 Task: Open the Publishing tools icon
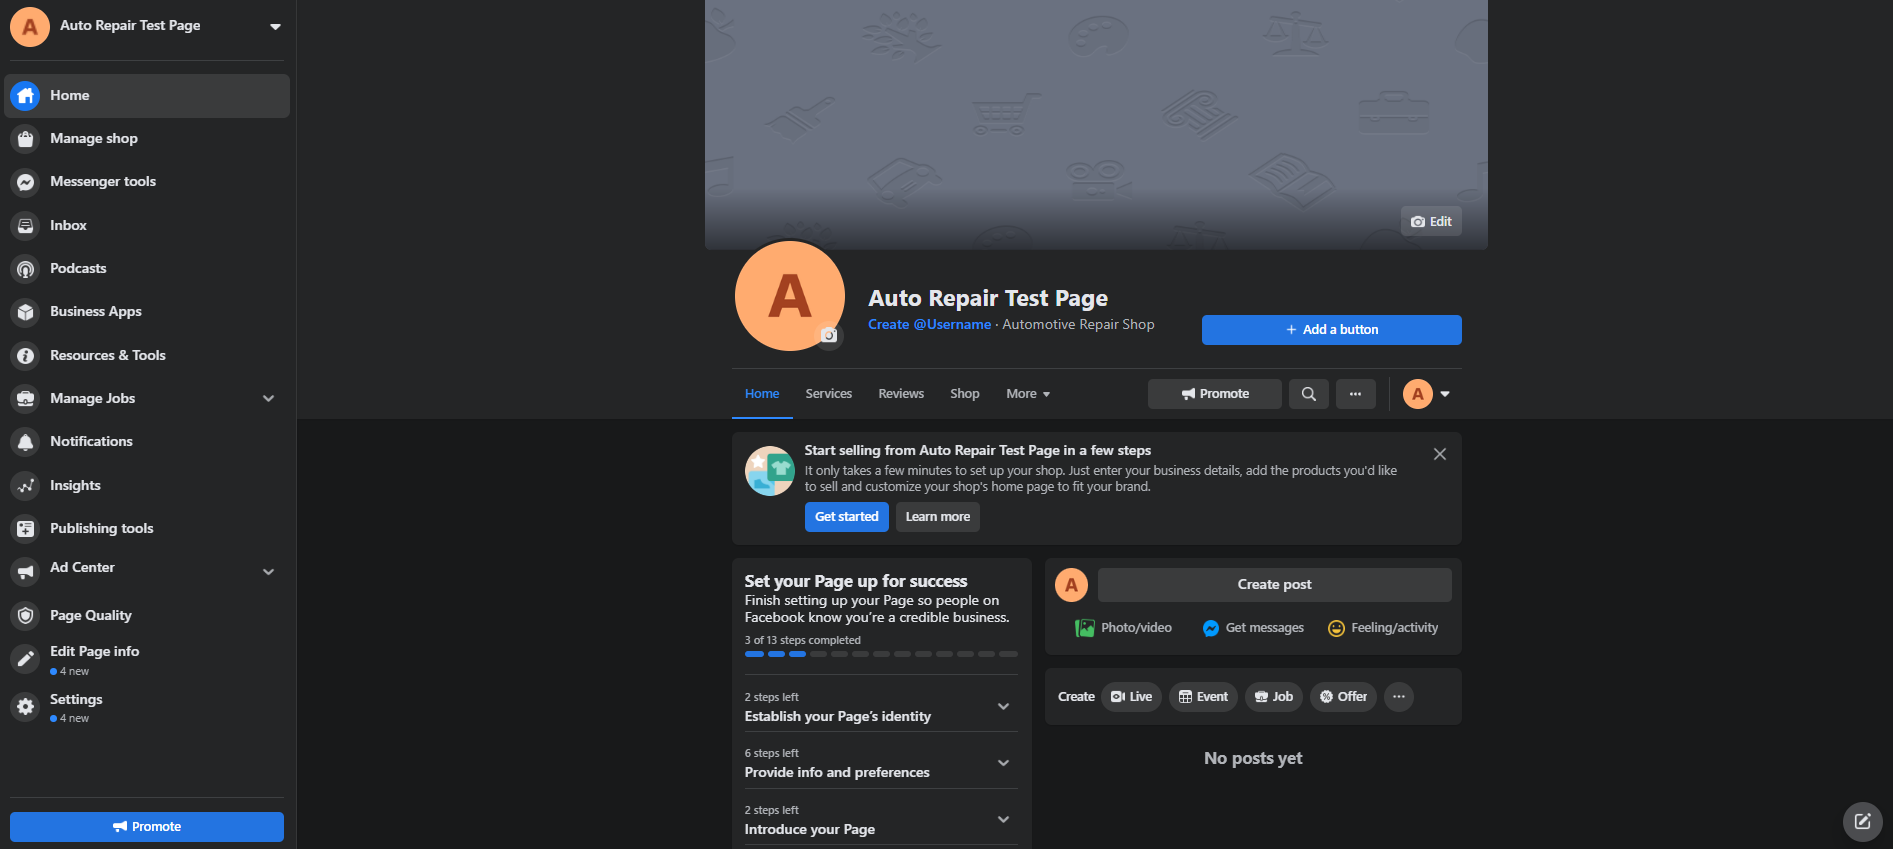(x=26, y=529)
